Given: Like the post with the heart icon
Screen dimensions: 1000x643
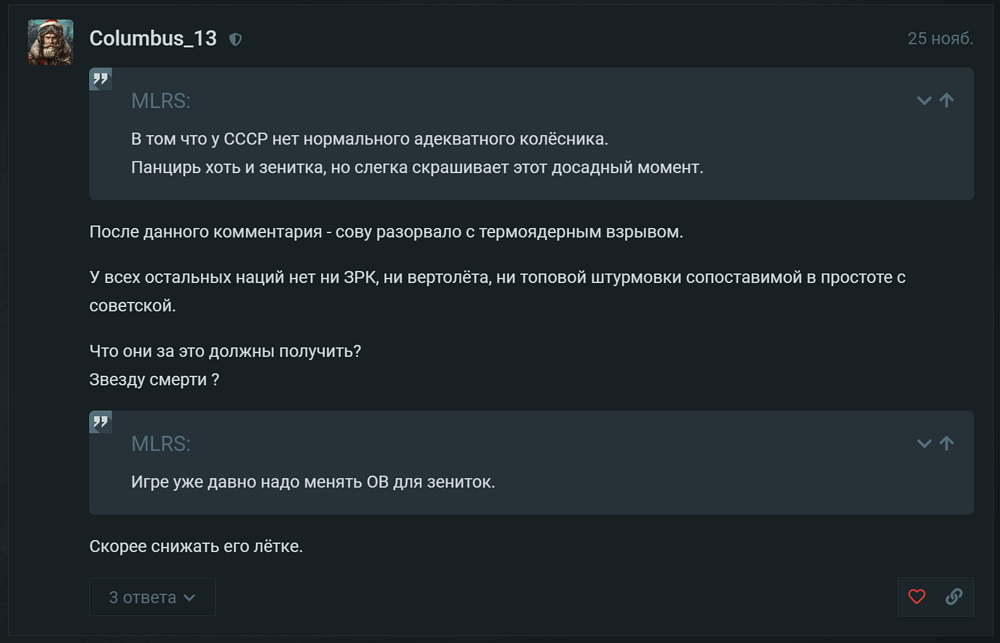Looking at the screenshot, I should tap(917, 597).
